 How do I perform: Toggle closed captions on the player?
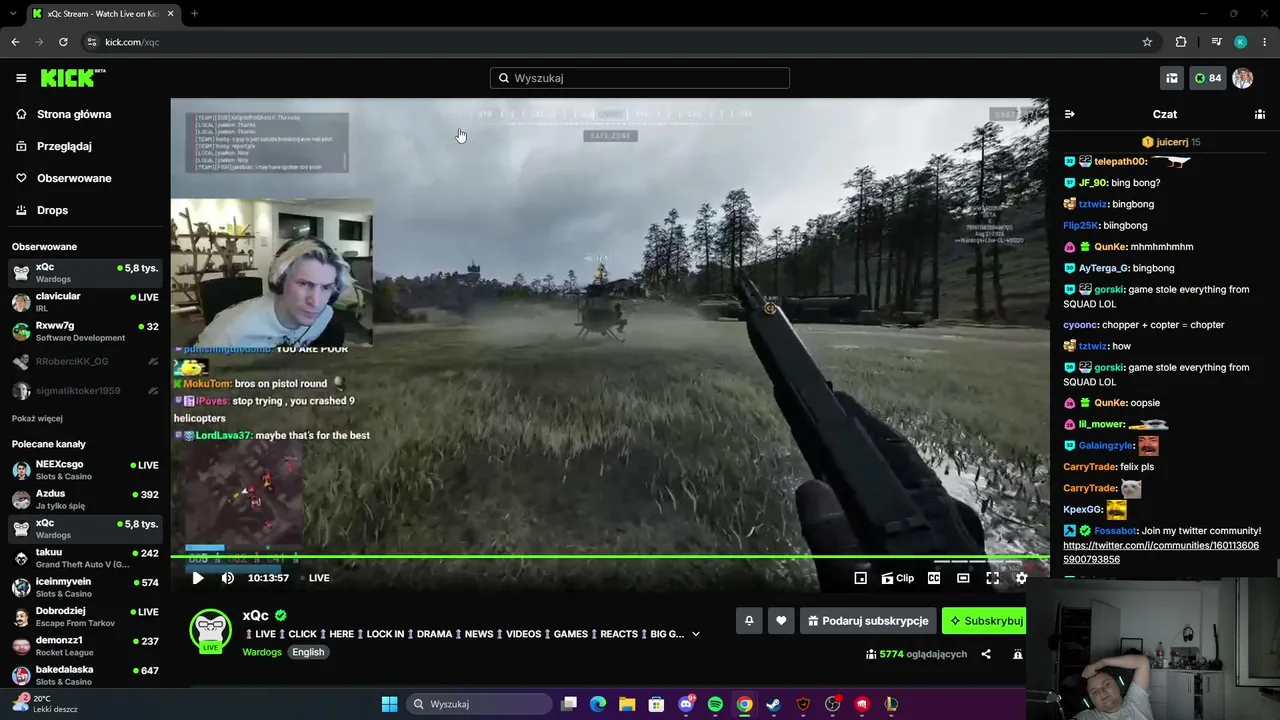pyautogui.click(x=934, y=578)
